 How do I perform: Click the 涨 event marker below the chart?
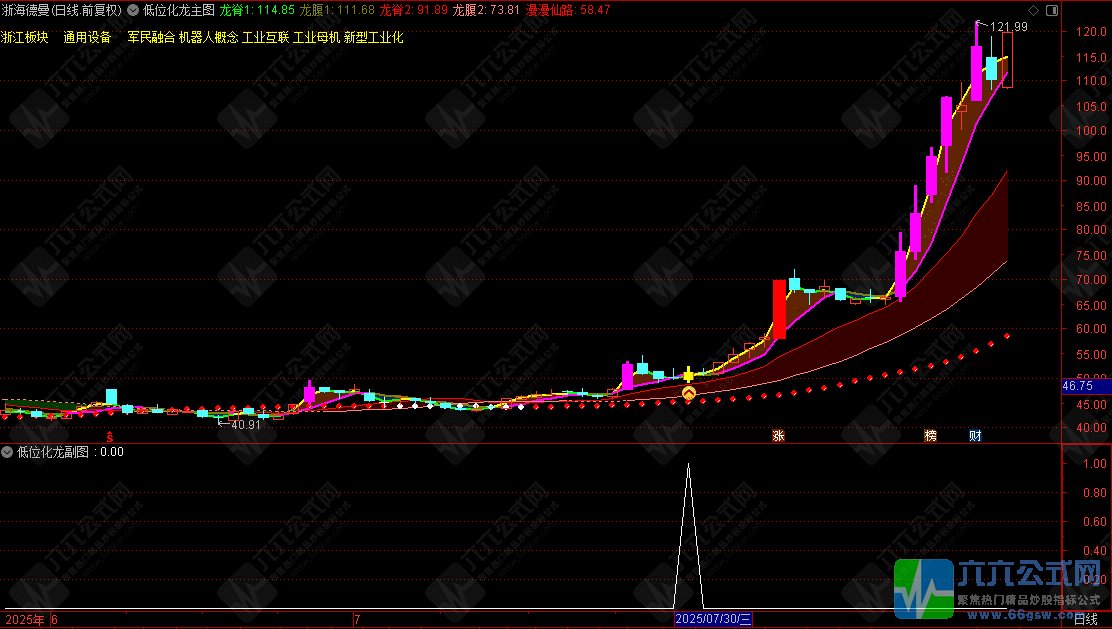779,435
